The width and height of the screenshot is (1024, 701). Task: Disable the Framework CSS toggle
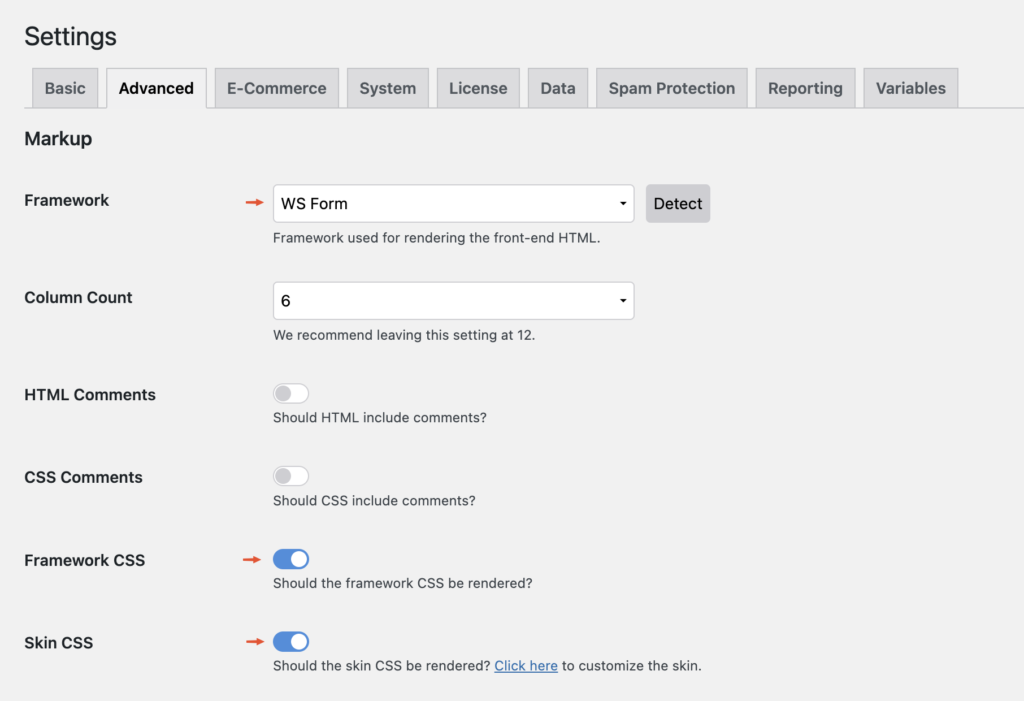[x=291, y=559]
